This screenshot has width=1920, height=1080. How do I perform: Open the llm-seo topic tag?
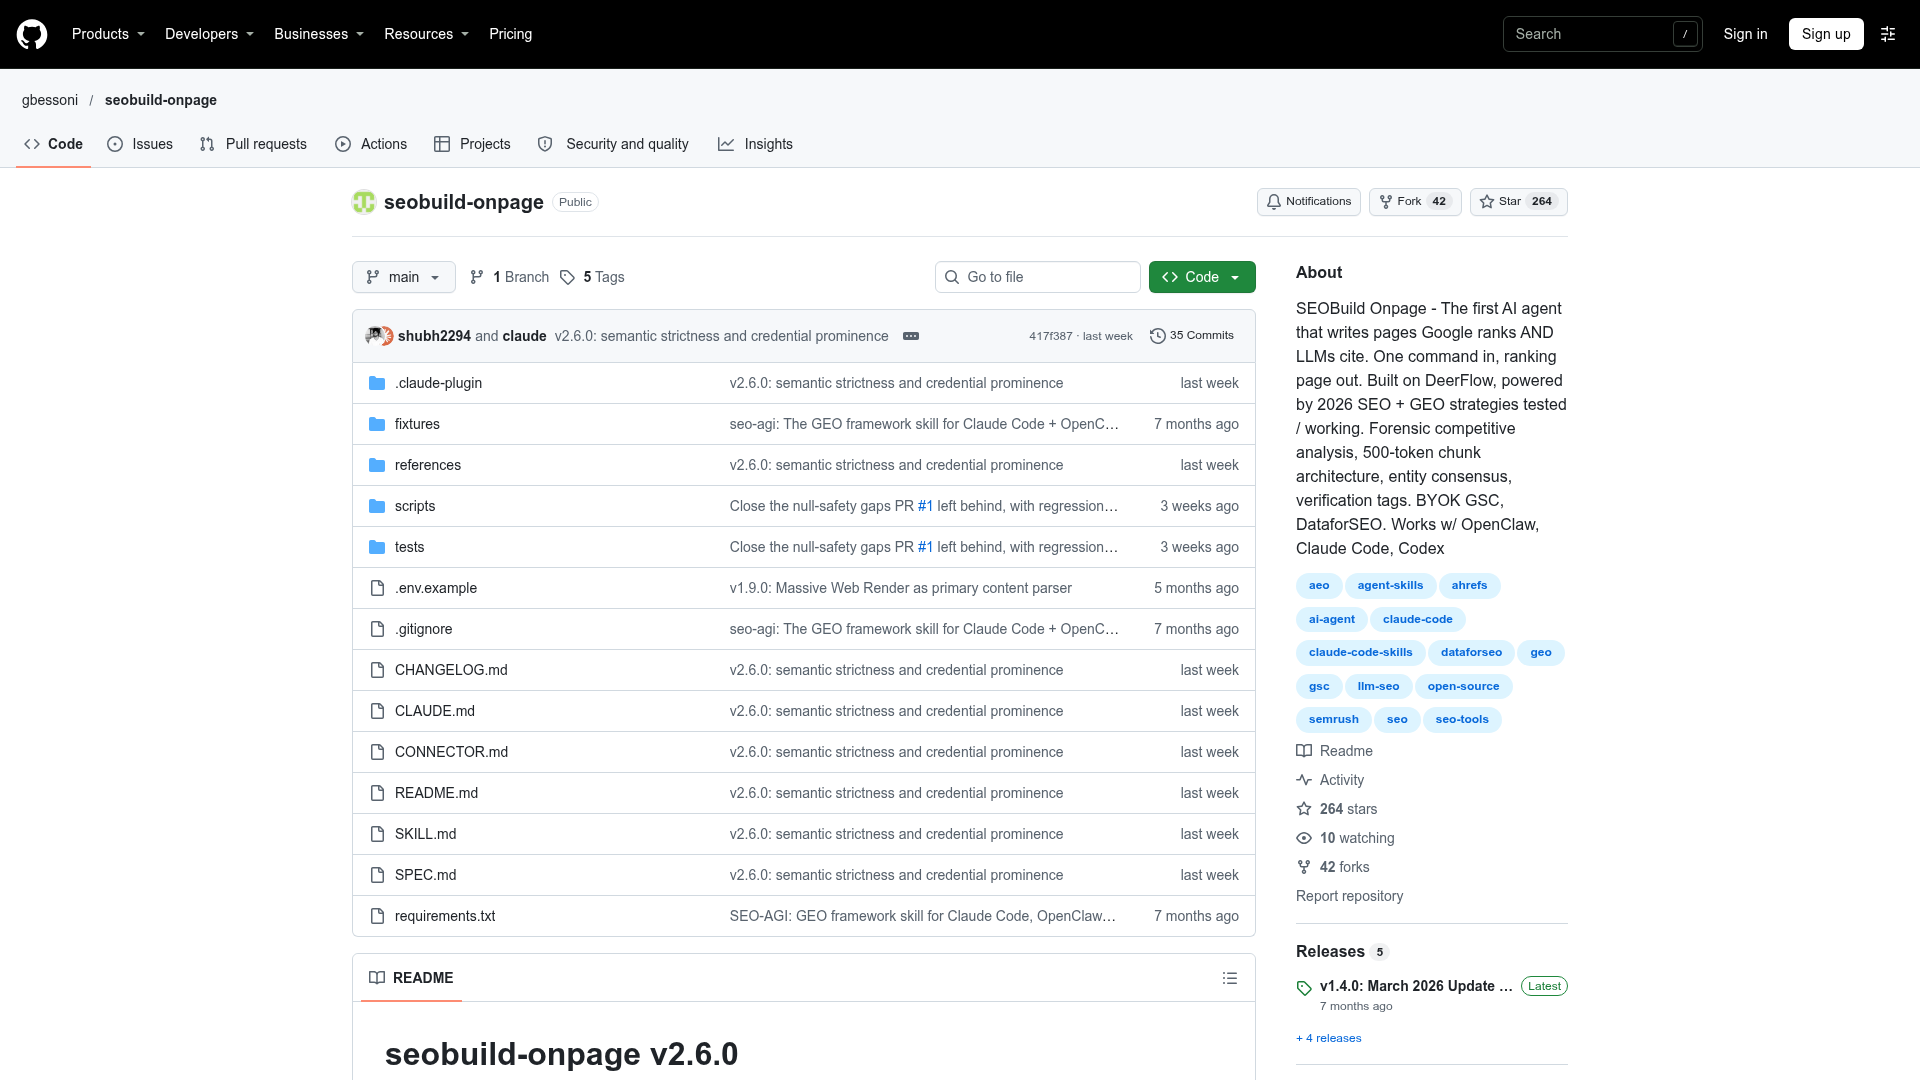(x=1378, y=687)
